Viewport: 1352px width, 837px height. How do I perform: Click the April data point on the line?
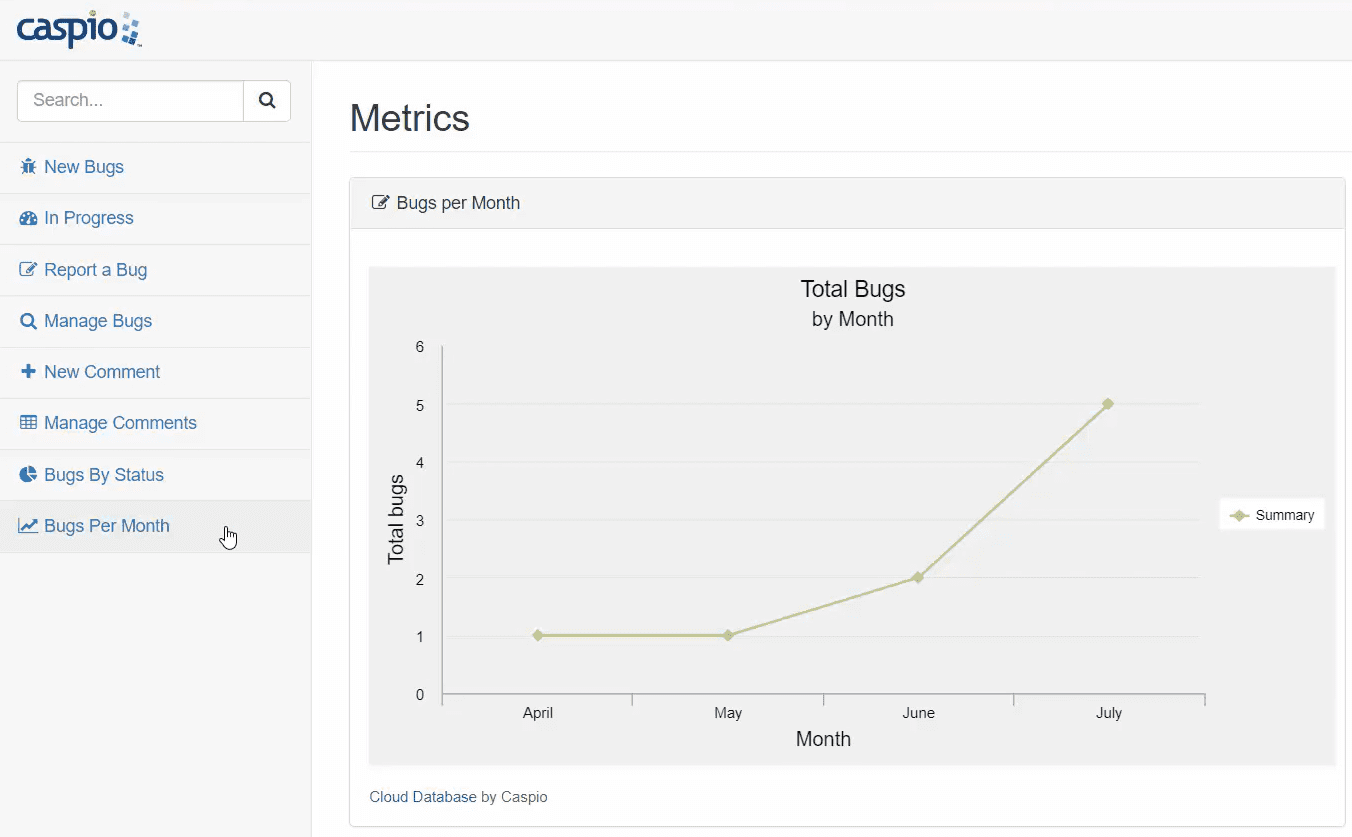click(538, 635)
